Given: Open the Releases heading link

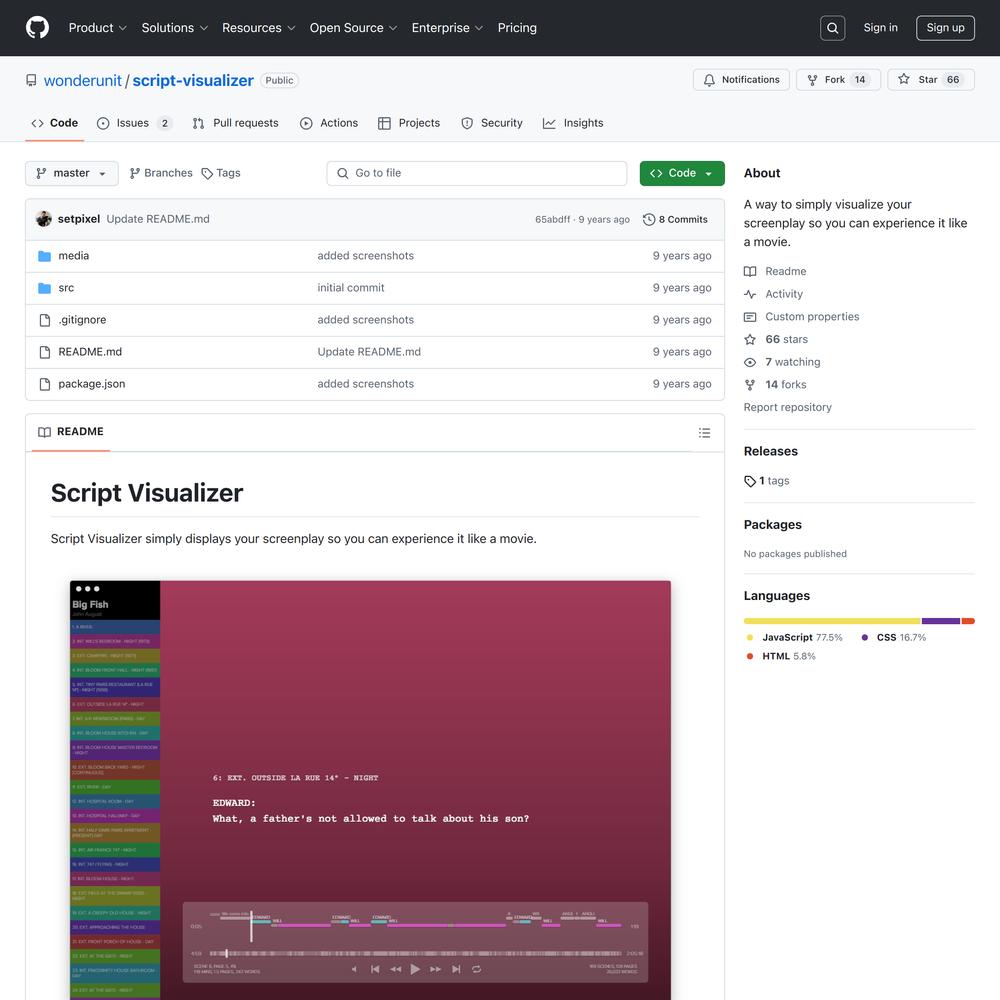Looking at the screenshot, I should 770,452.
